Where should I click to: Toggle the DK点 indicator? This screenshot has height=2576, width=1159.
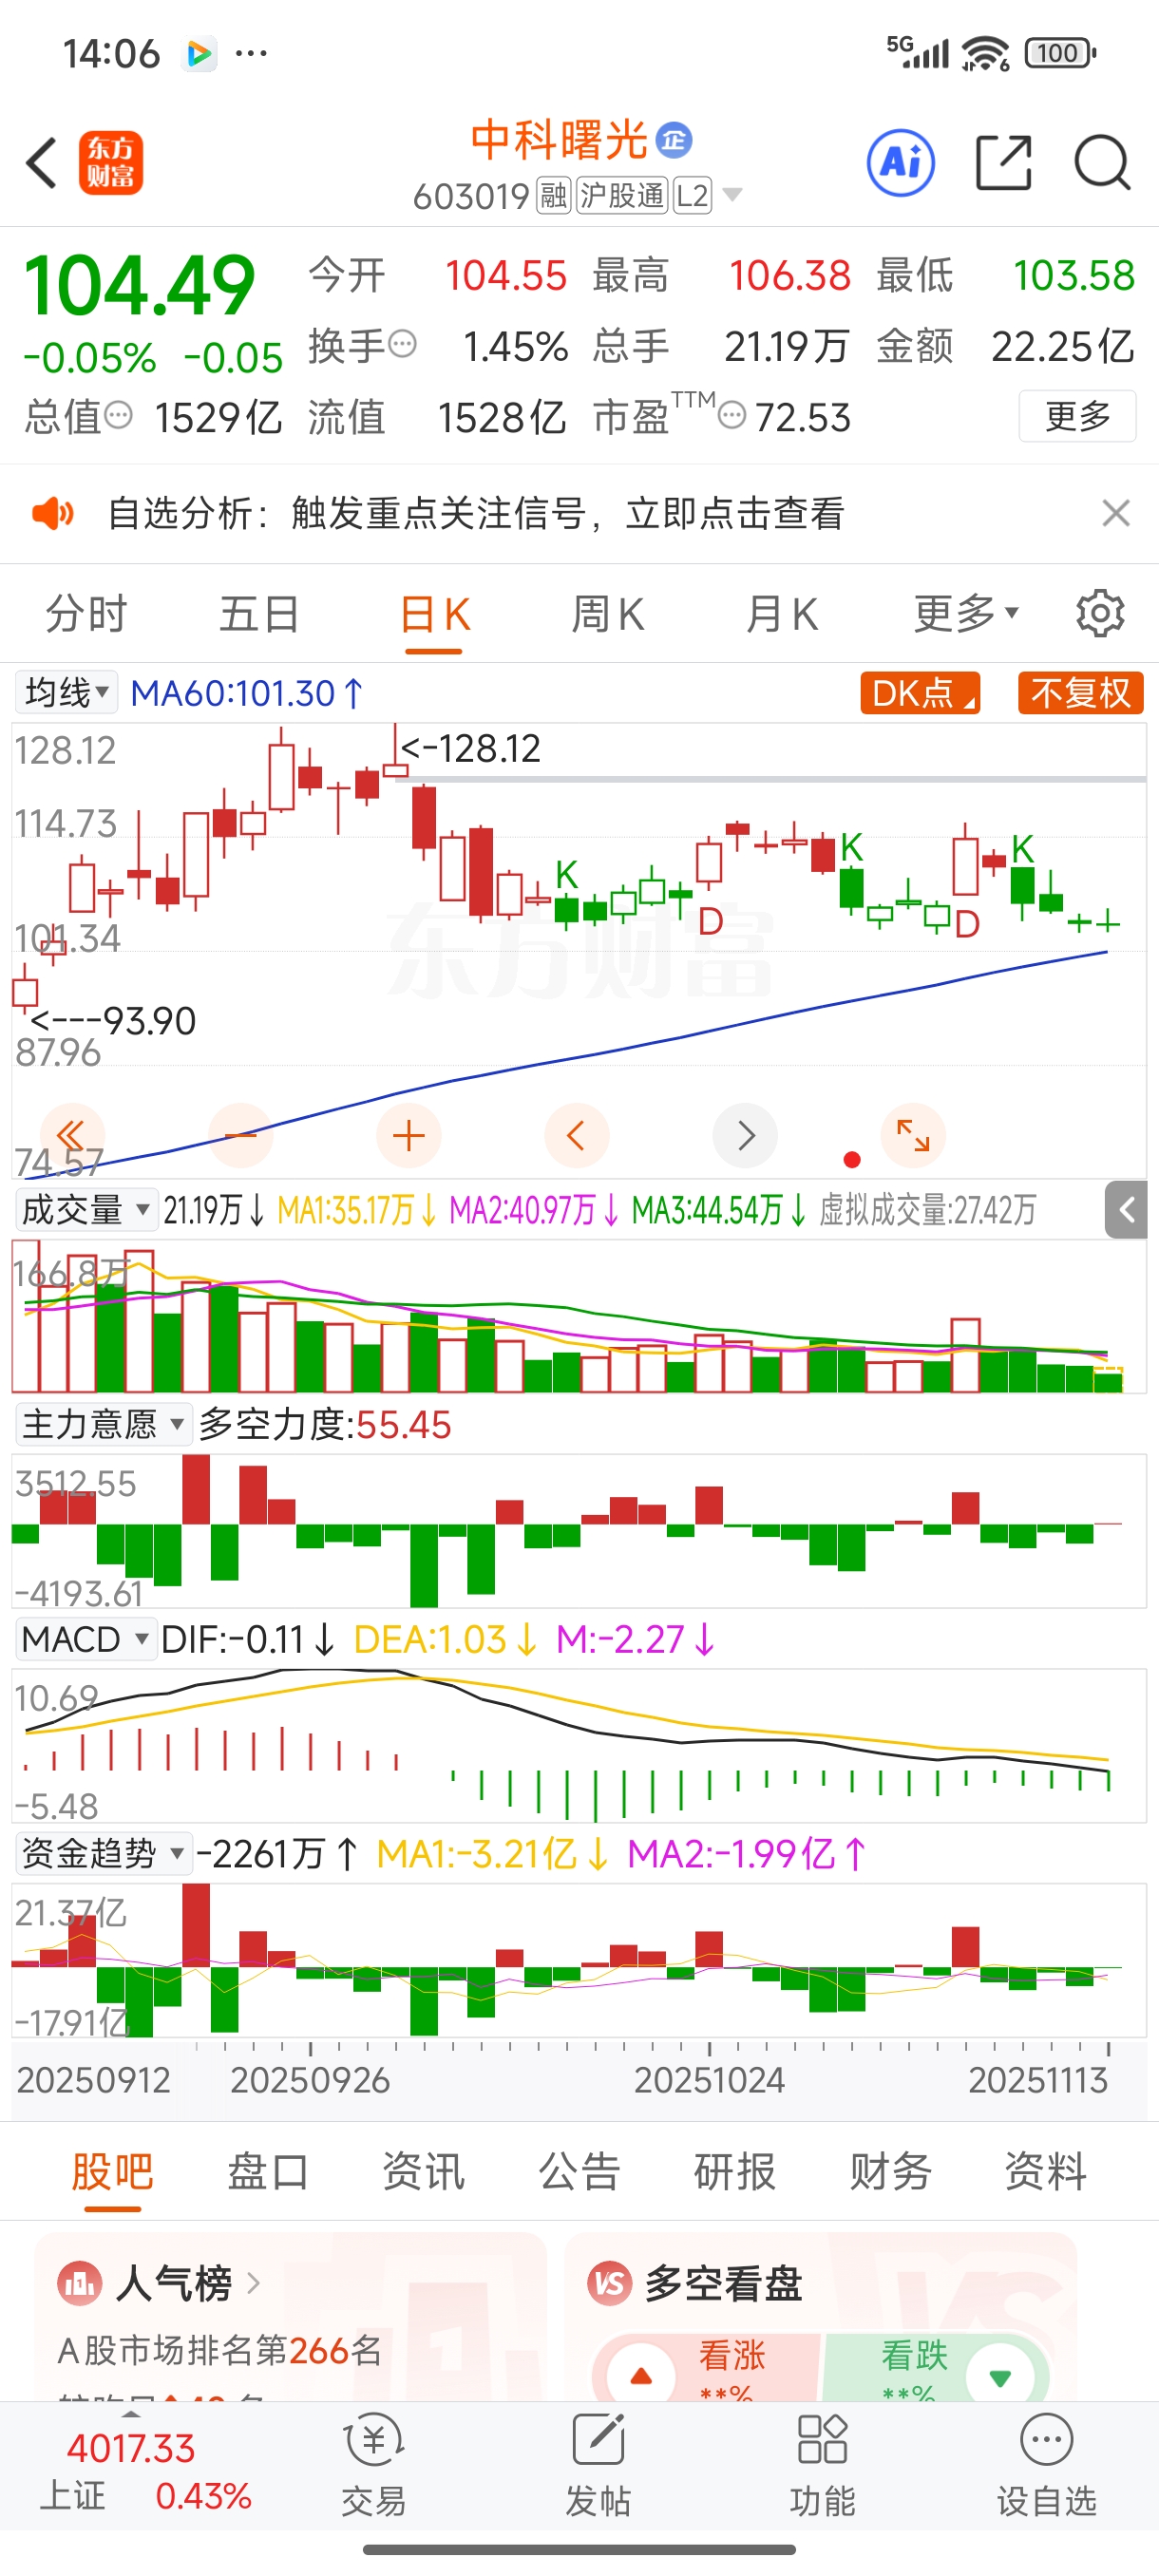click(920, 692)
